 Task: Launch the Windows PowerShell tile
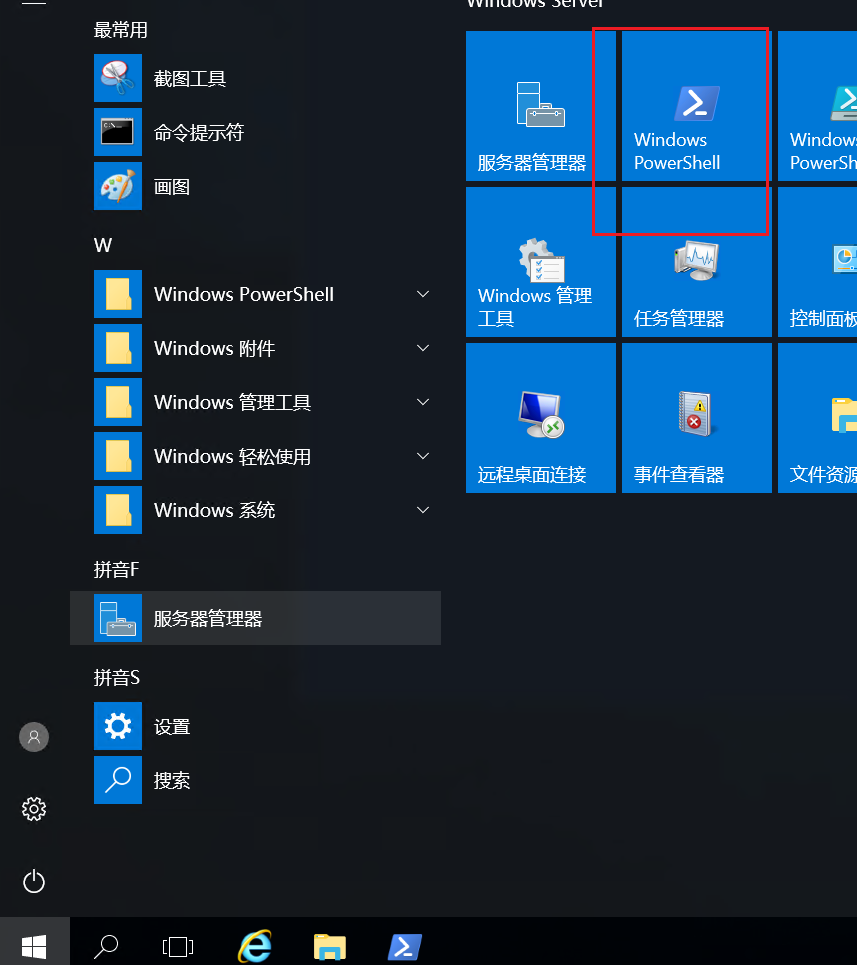click(x=696, y=106)
